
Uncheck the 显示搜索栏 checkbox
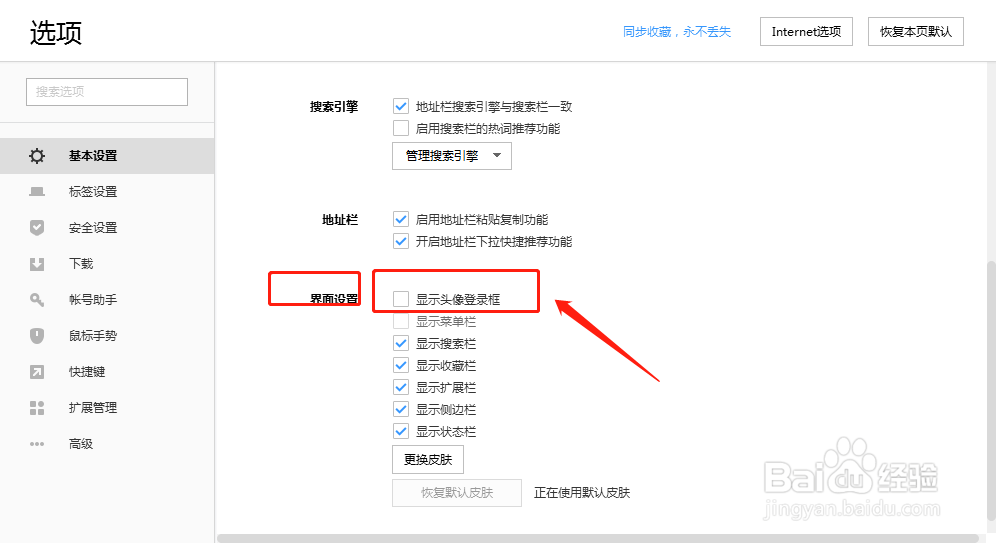[401, 344]
